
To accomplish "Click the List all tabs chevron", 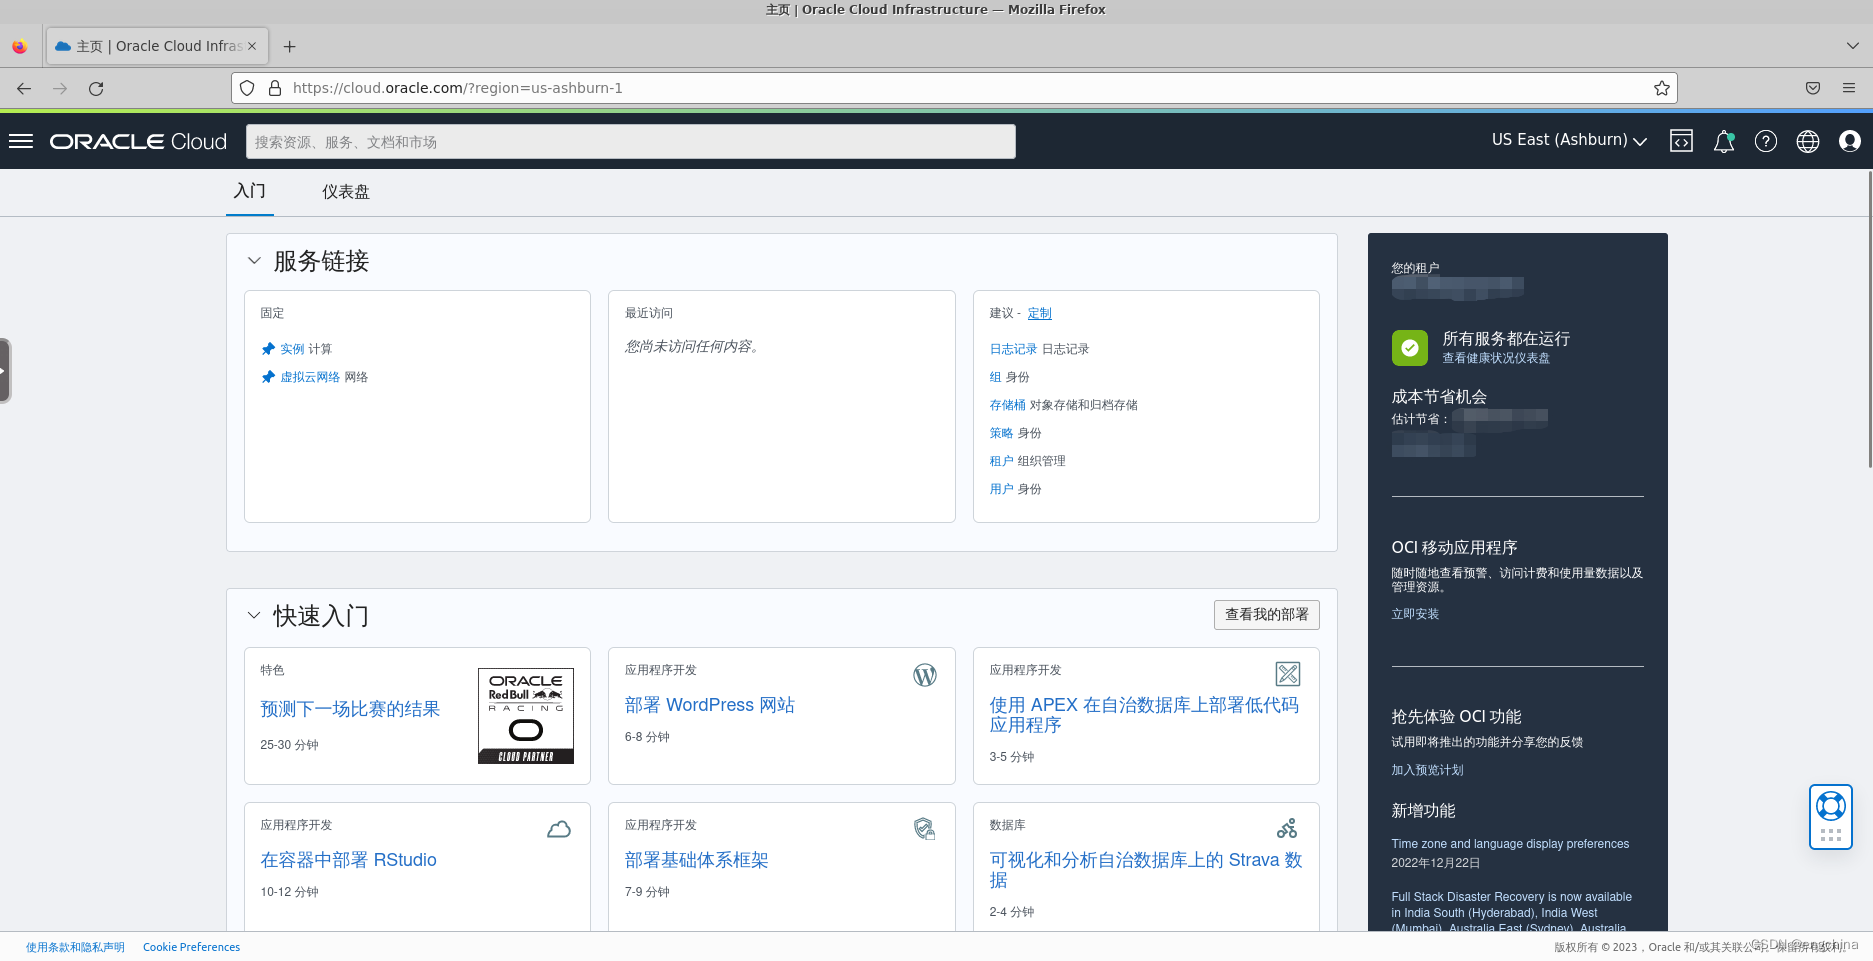I will (1852, 46).
